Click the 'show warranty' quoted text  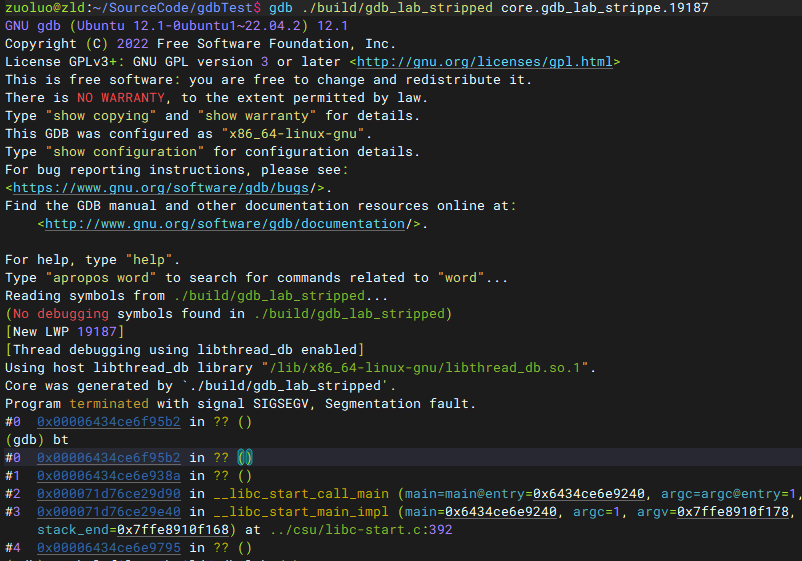click(x=257, y=116)
